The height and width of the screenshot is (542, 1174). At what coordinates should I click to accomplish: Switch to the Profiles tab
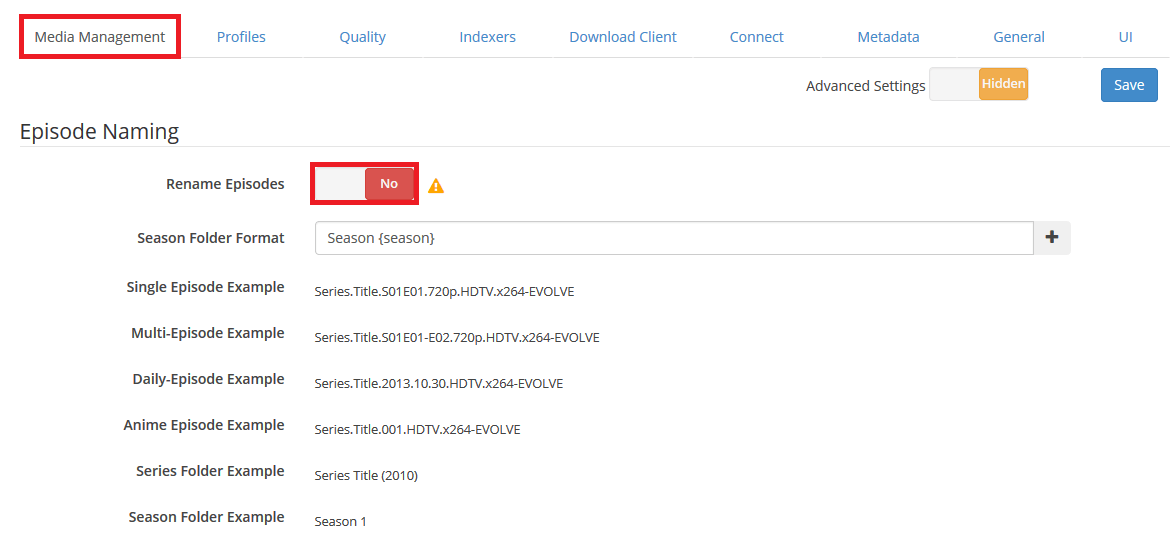[x=241, y=37]
